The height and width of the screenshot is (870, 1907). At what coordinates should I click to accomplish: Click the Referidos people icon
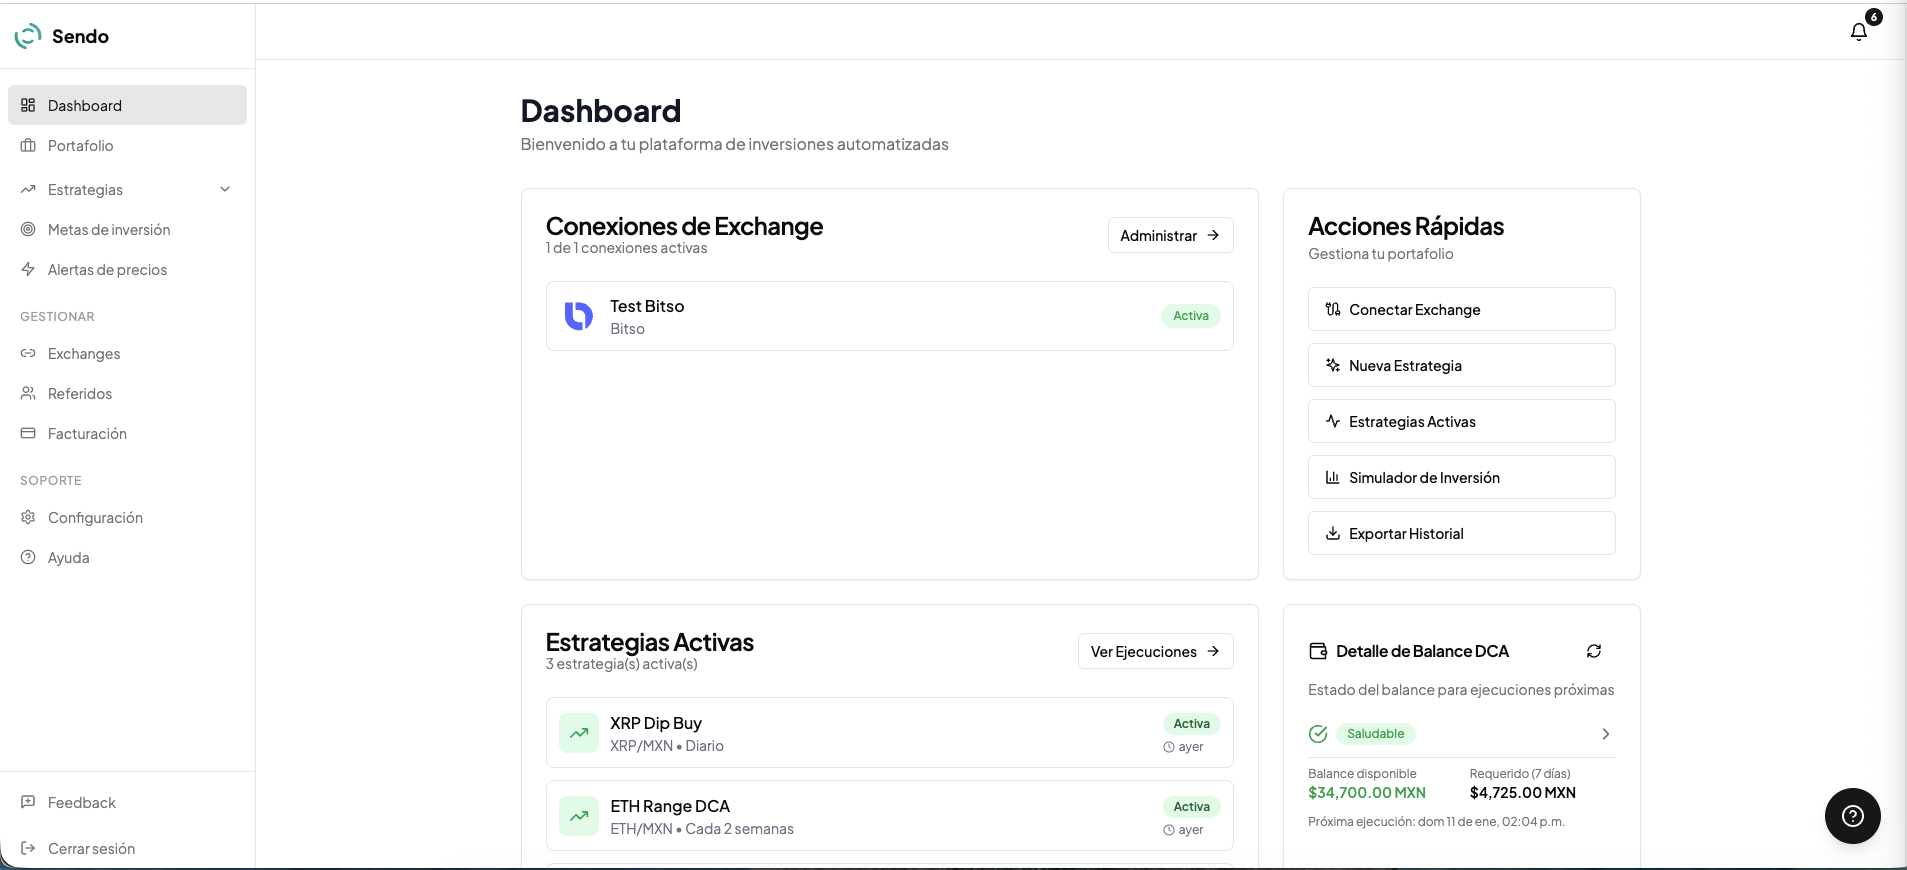pos(28,393)
